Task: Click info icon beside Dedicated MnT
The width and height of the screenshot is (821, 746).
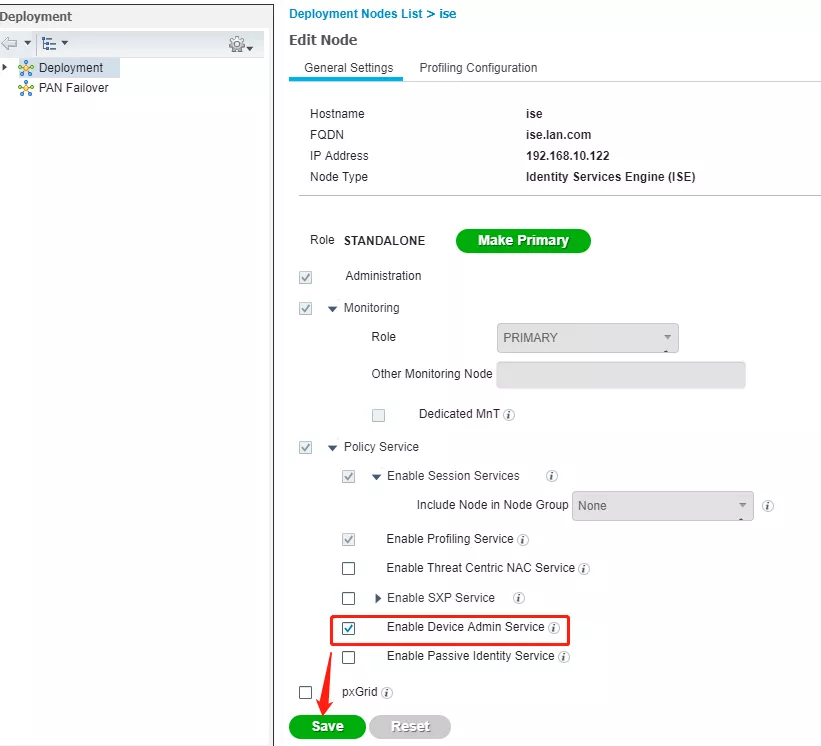Action: (509, 415)
